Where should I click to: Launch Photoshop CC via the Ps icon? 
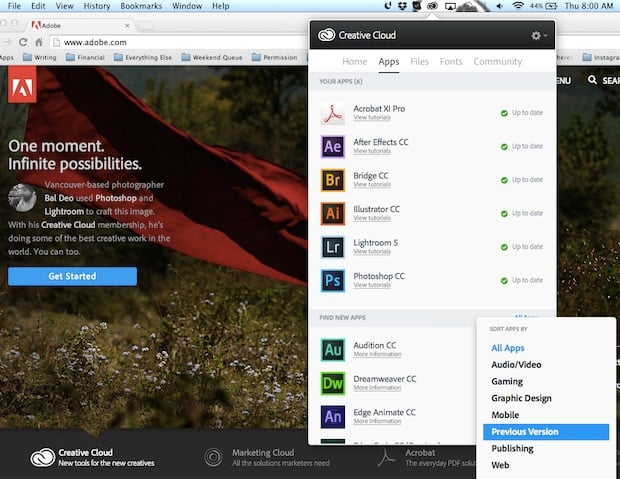pyautogui.click(x=333, y=281)
